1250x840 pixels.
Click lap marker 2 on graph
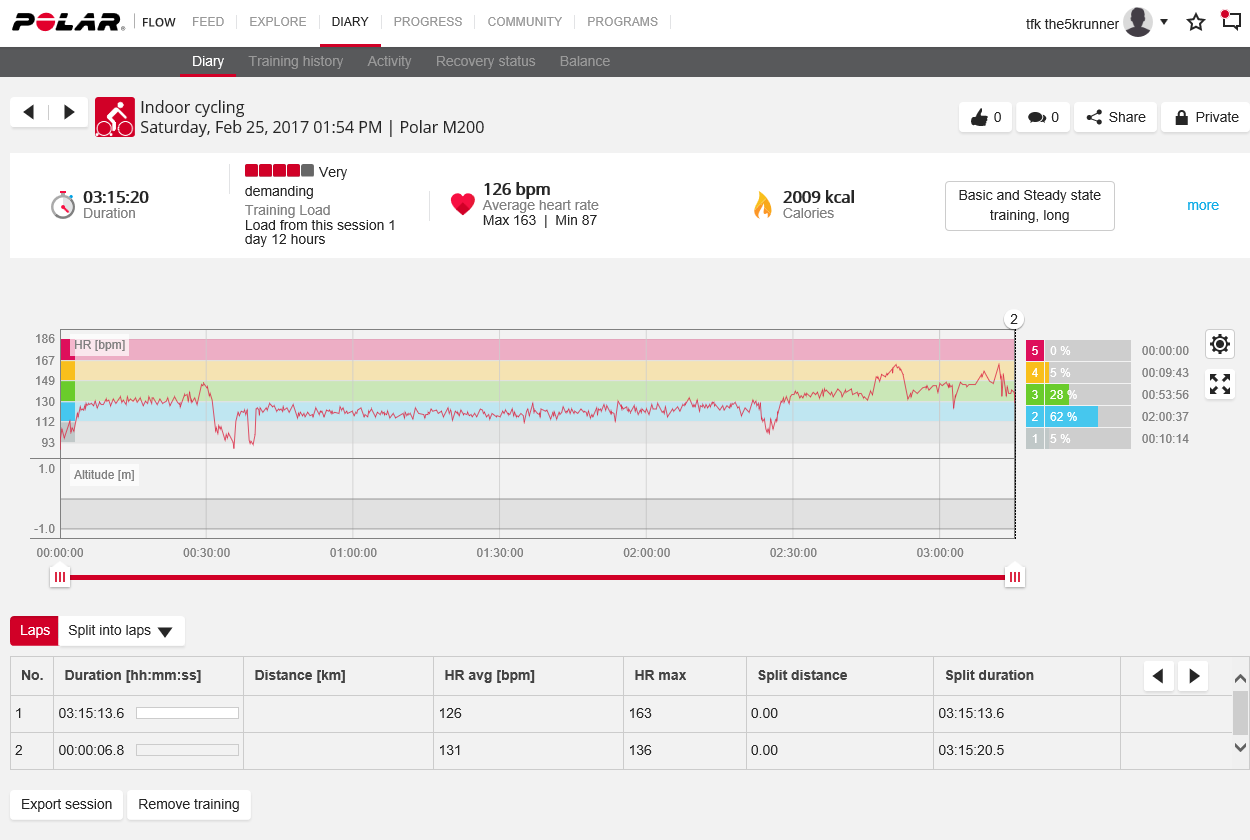click(1014, 319)
